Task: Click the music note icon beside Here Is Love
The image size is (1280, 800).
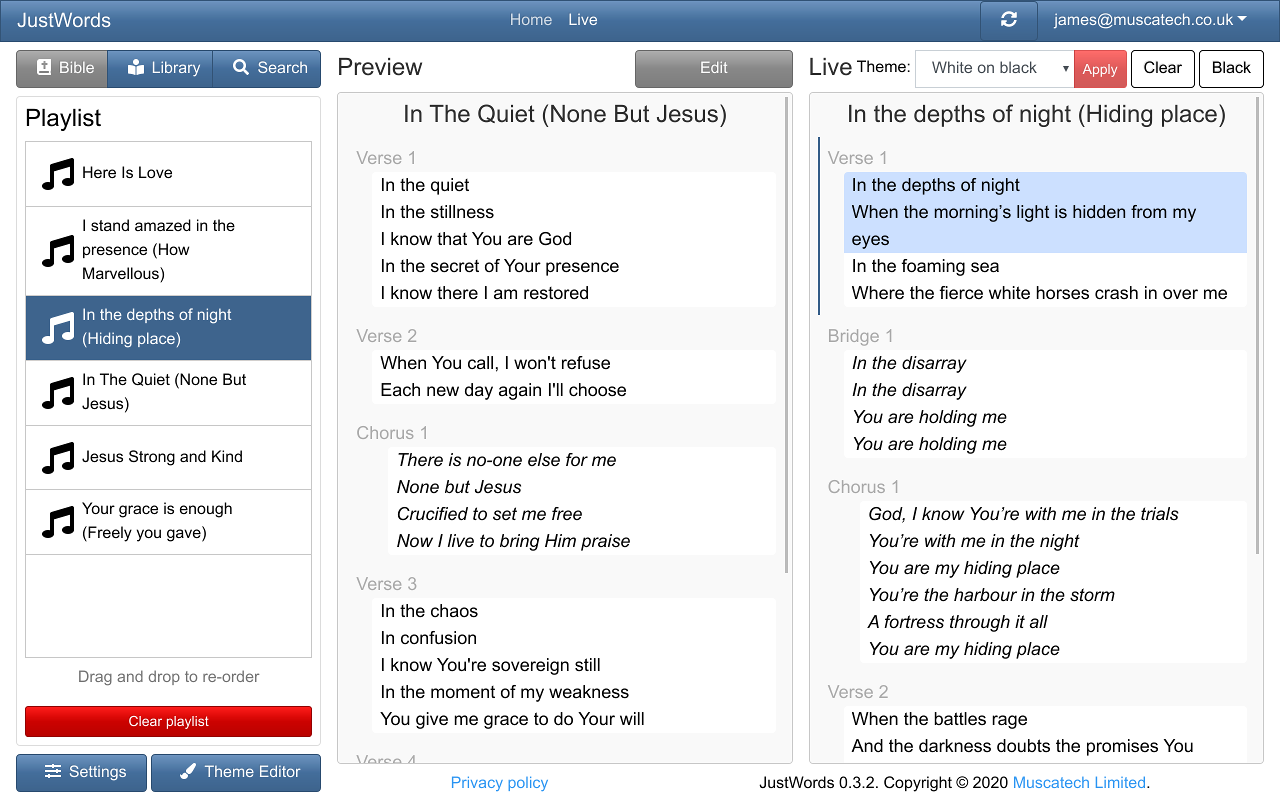Action: [59, 173]
